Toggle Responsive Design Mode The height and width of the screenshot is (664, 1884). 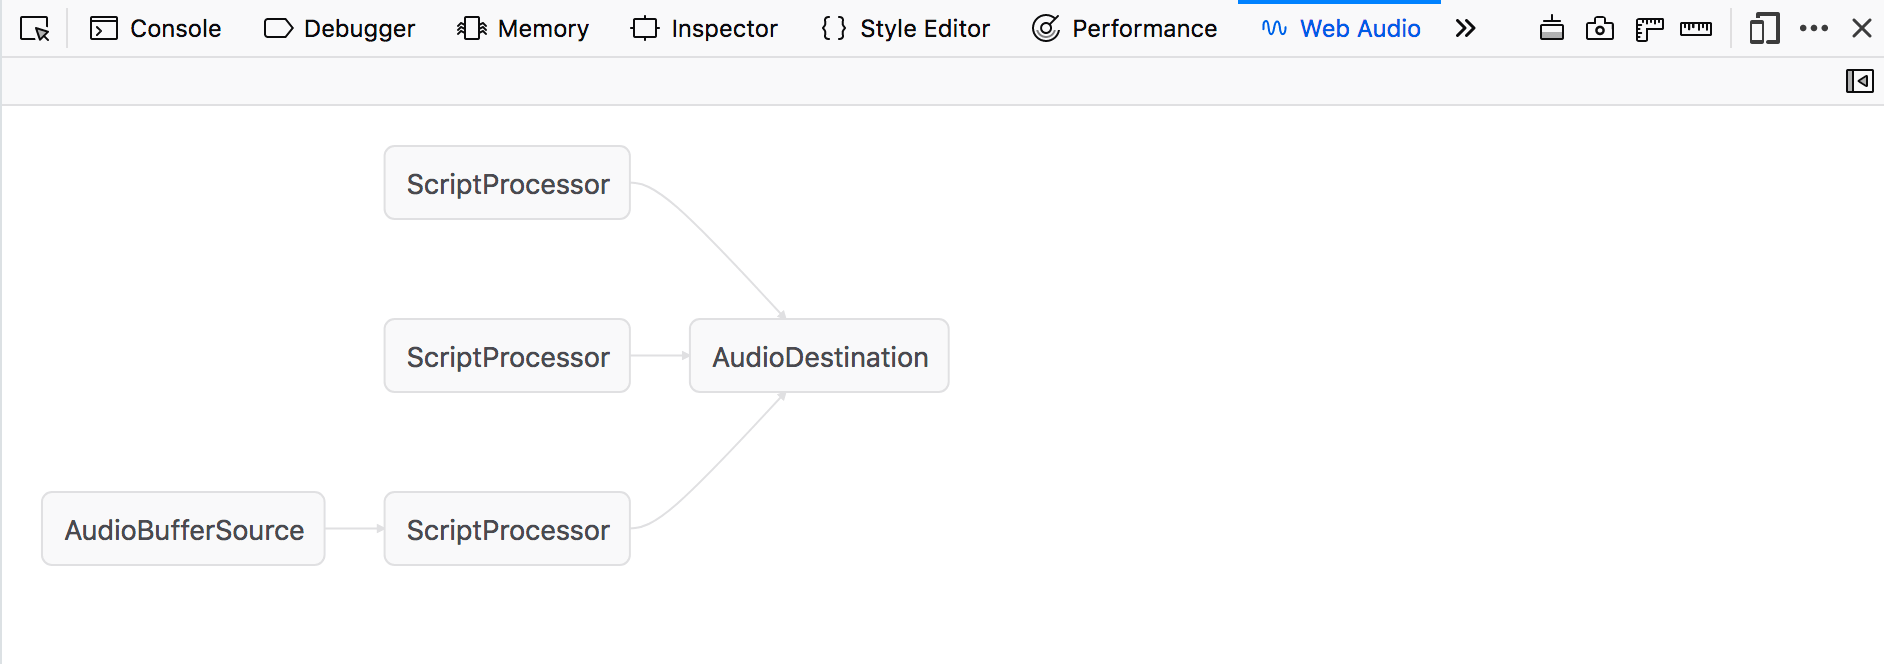(1764, 29)
